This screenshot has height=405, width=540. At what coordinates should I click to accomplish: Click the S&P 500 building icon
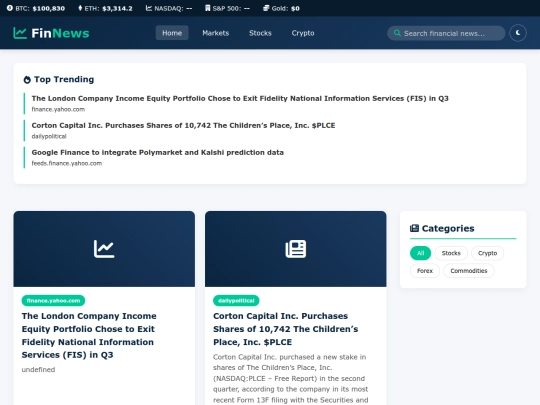point(207,8)
